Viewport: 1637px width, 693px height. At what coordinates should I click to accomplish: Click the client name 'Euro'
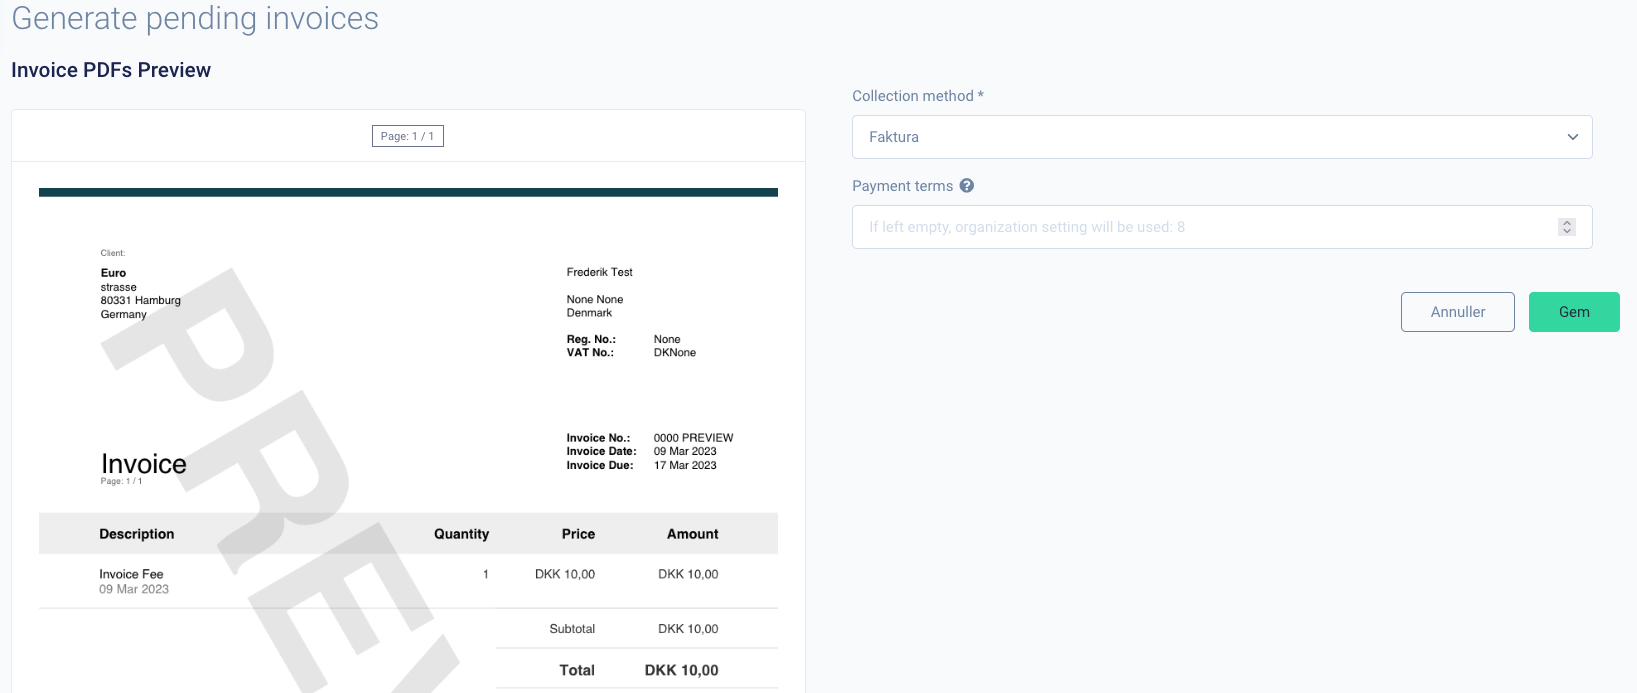click(113, 273)
